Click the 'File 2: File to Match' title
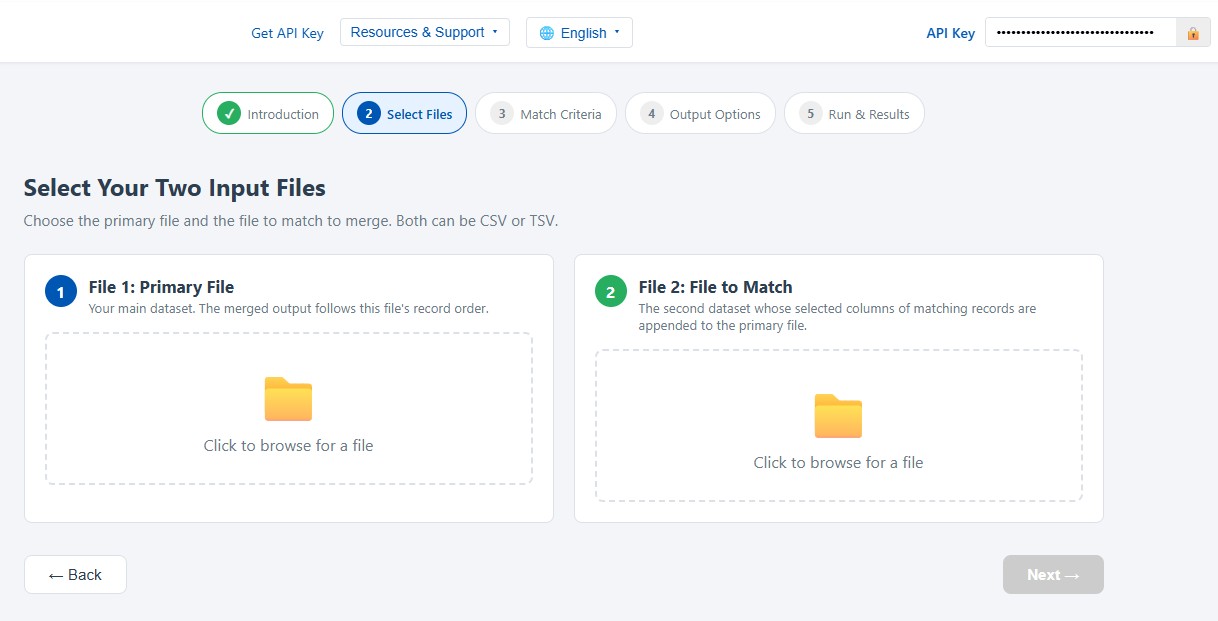Image resolution: width=1218 pixels, height=621 pixels. 715,287
